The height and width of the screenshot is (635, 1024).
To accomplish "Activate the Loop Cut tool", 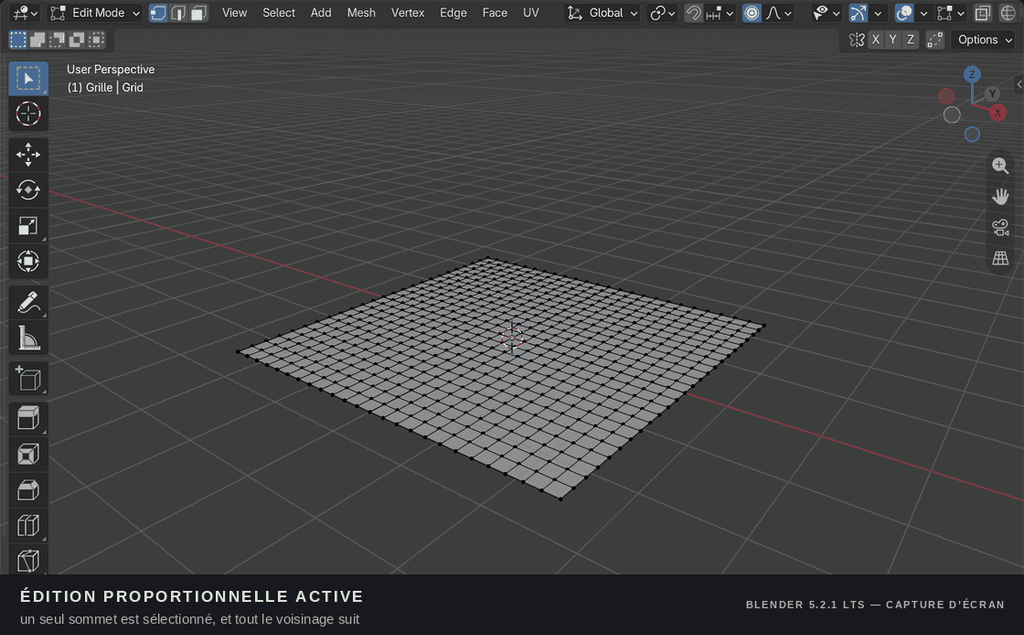I will [28, 525].
